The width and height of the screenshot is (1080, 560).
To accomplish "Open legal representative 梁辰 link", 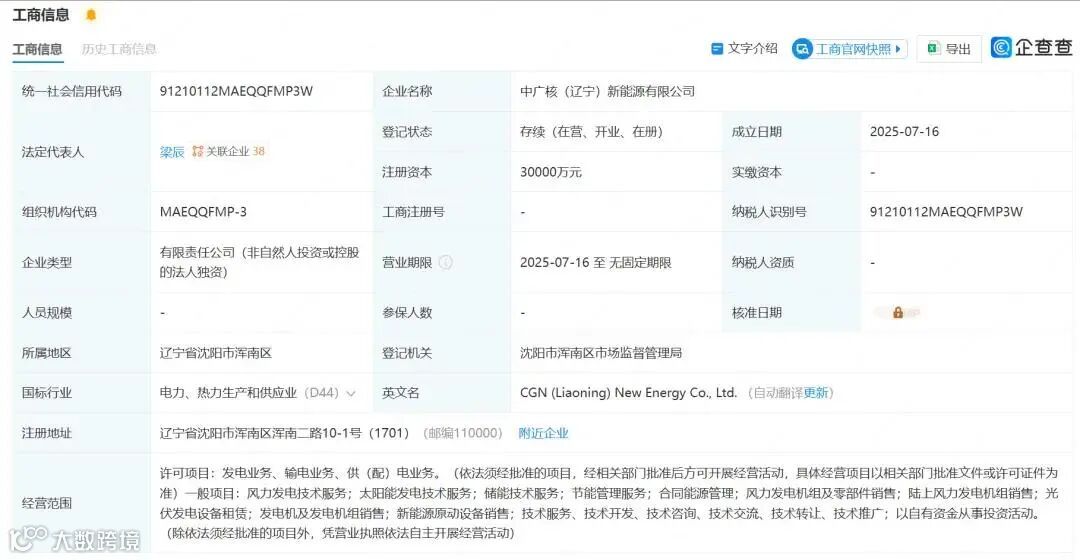I will coord(172,152).
